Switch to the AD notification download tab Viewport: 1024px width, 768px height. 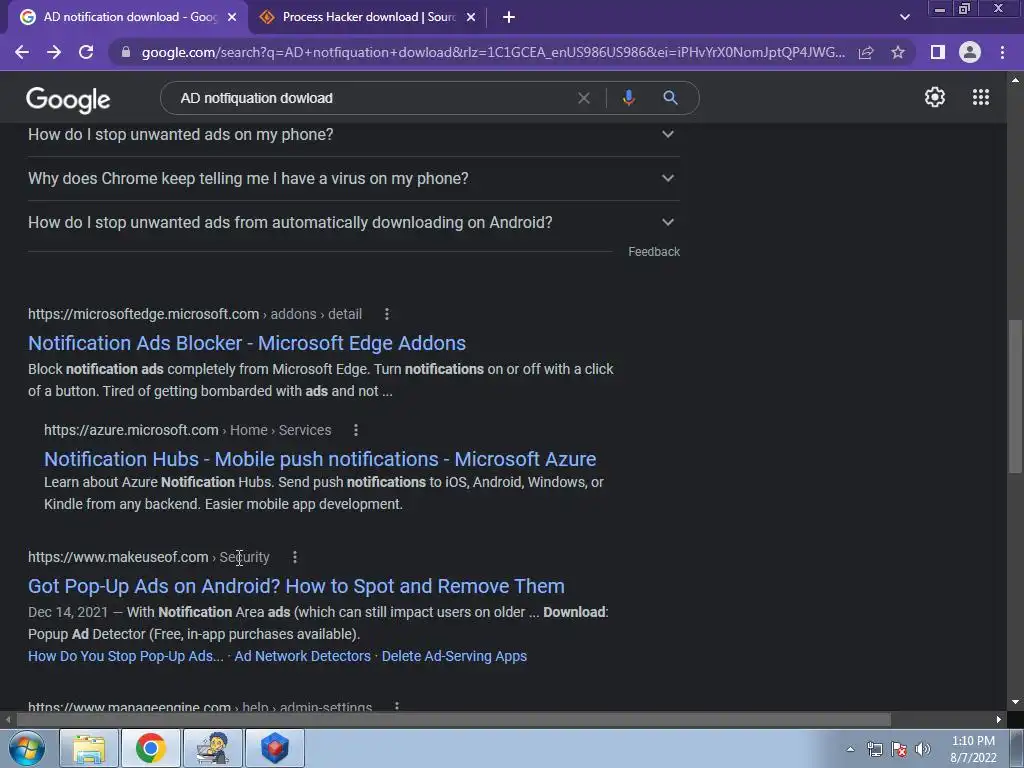coord(129,17)
